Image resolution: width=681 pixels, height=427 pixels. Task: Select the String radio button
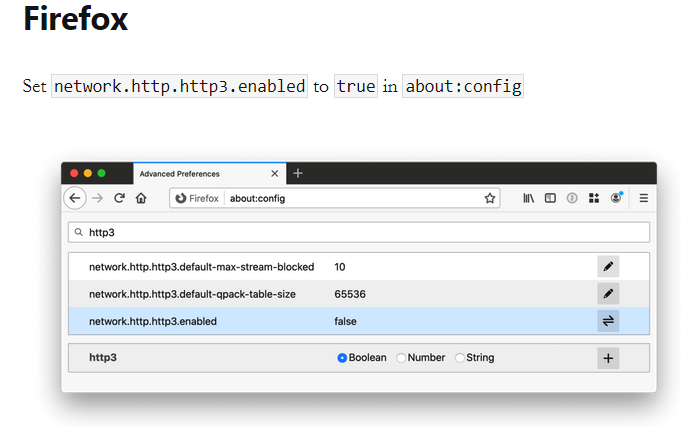point(460,357)
